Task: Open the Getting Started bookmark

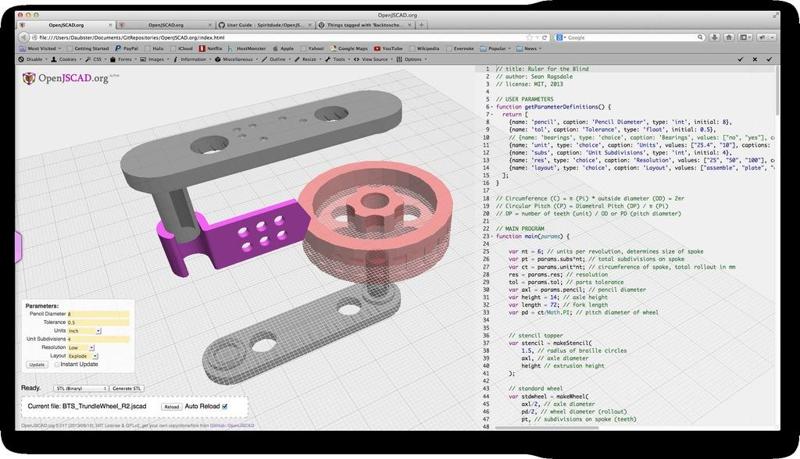Action: click(88, 48)
